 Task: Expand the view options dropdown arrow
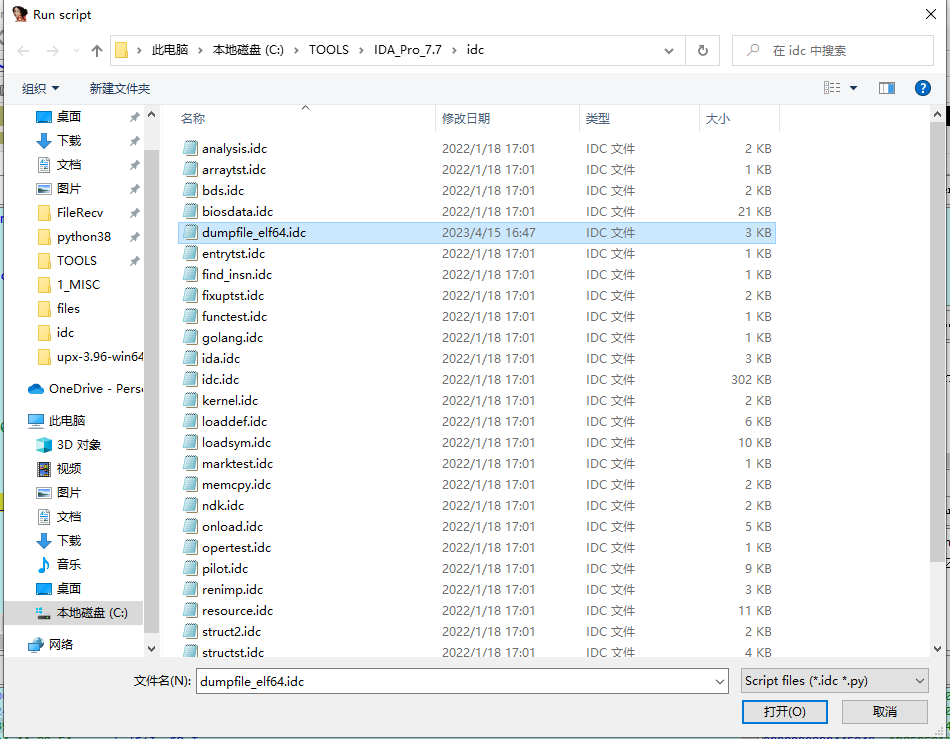click(x=853, y=88)
